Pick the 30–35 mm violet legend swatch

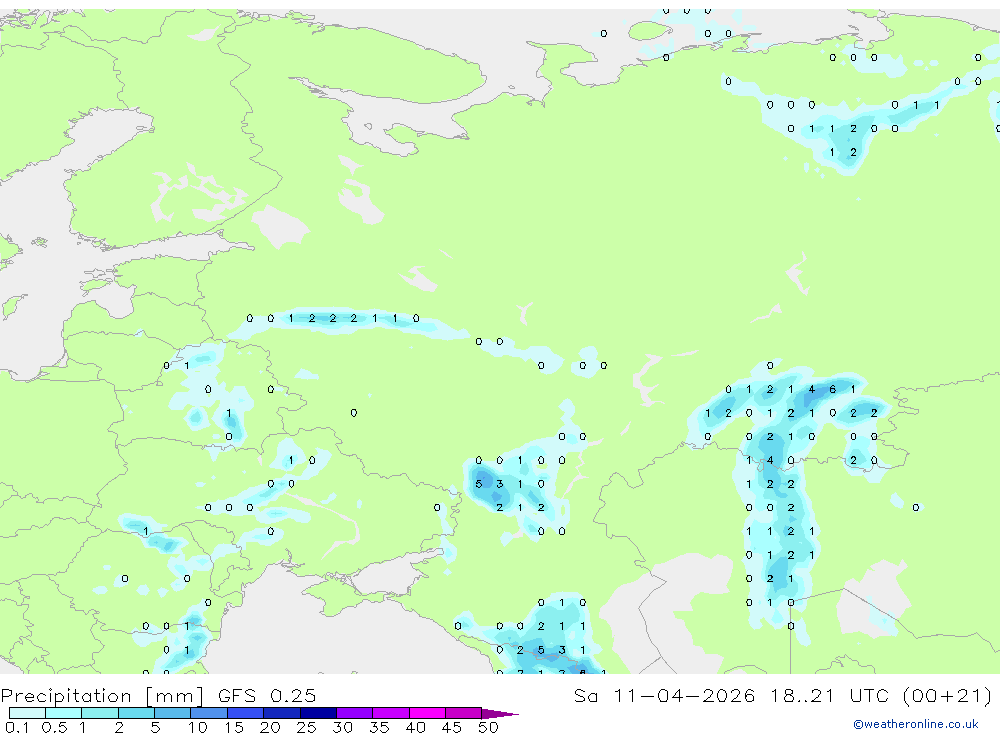[x=355, y=713]
